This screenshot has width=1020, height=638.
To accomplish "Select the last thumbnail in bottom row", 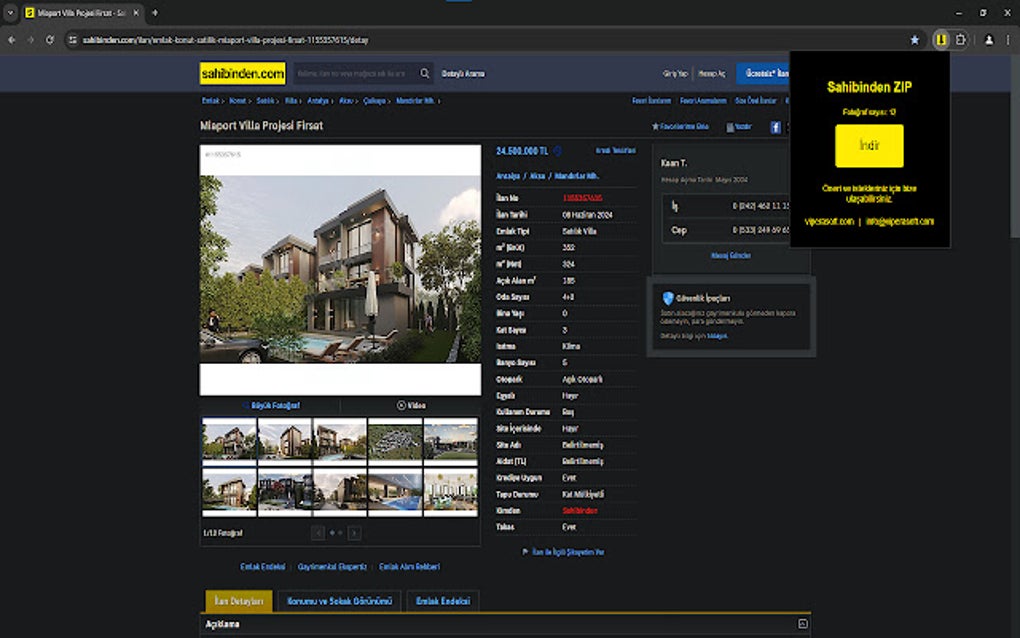I will (x=450, y=492).
